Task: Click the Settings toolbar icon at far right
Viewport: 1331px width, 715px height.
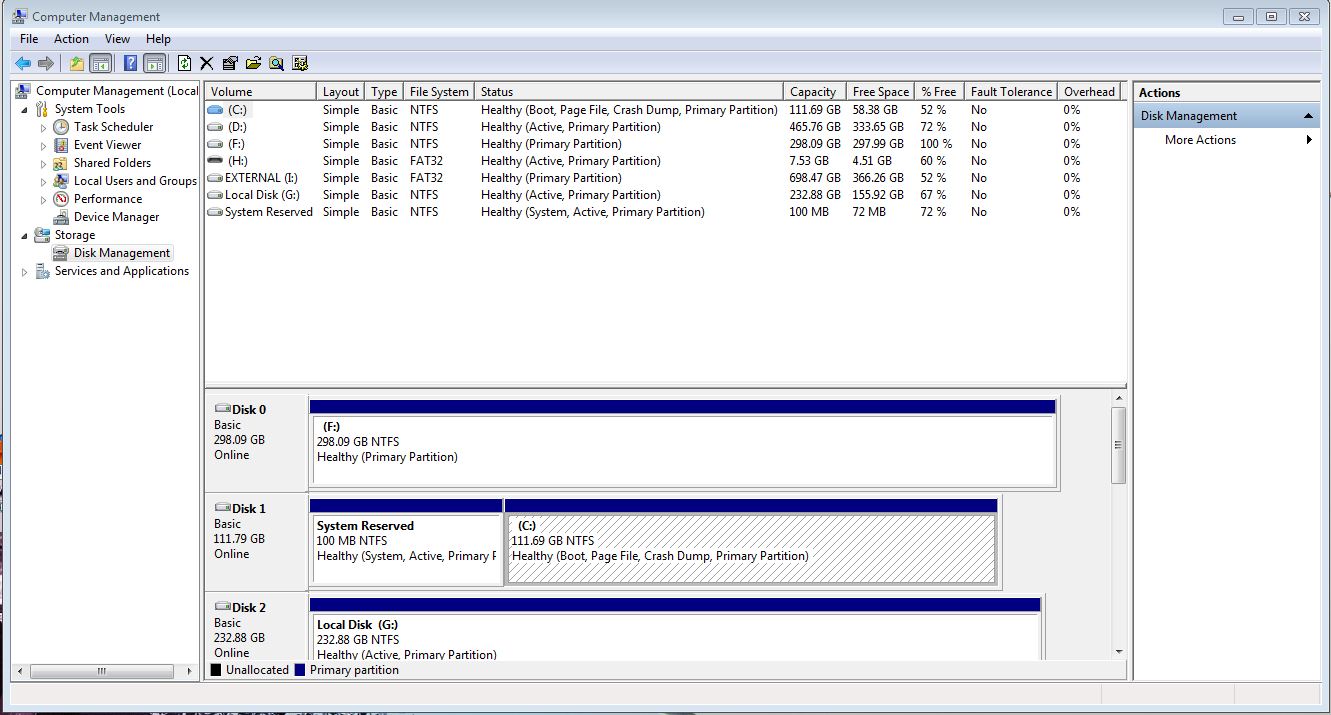Action: click(300, 63)
